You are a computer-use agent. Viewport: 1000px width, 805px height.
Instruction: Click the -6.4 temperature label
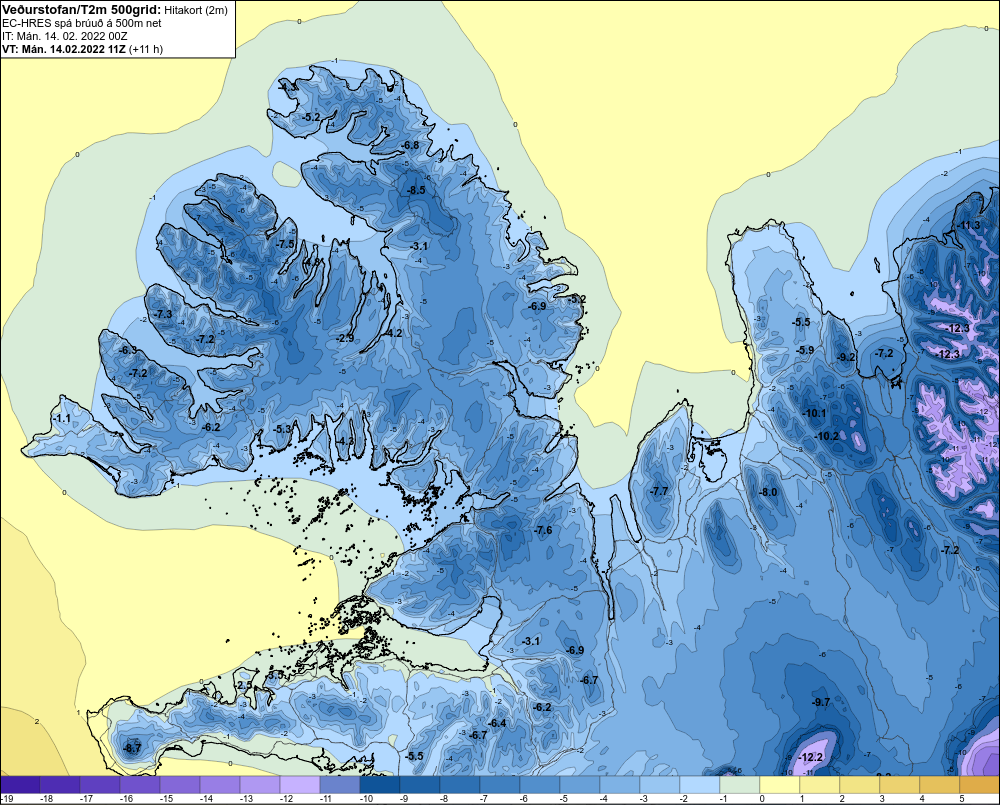tap(497, 723)
